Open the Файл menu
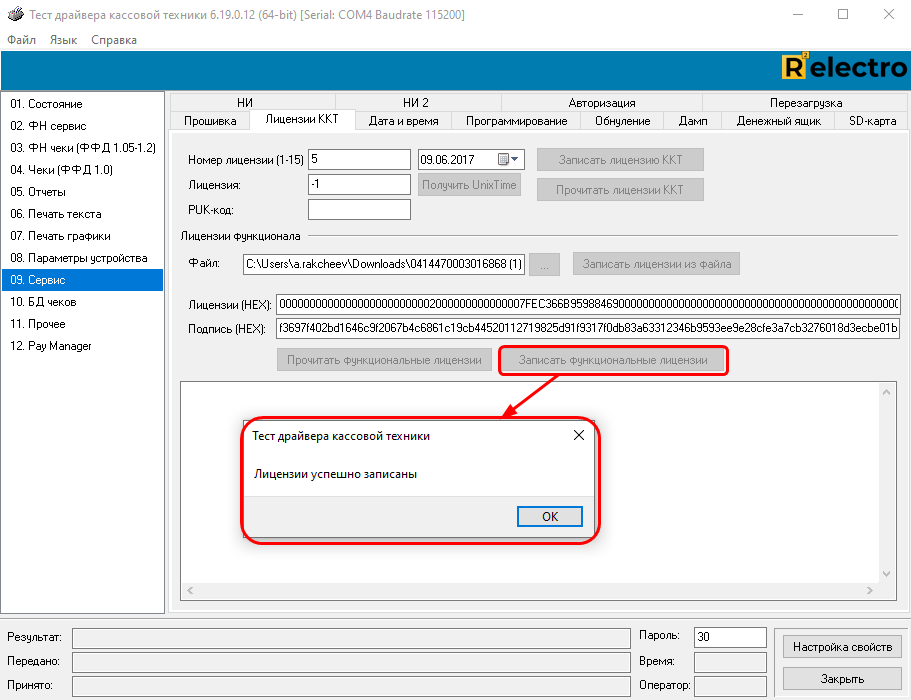The width and height of the screenshot is (911, 700). (21, 40)
